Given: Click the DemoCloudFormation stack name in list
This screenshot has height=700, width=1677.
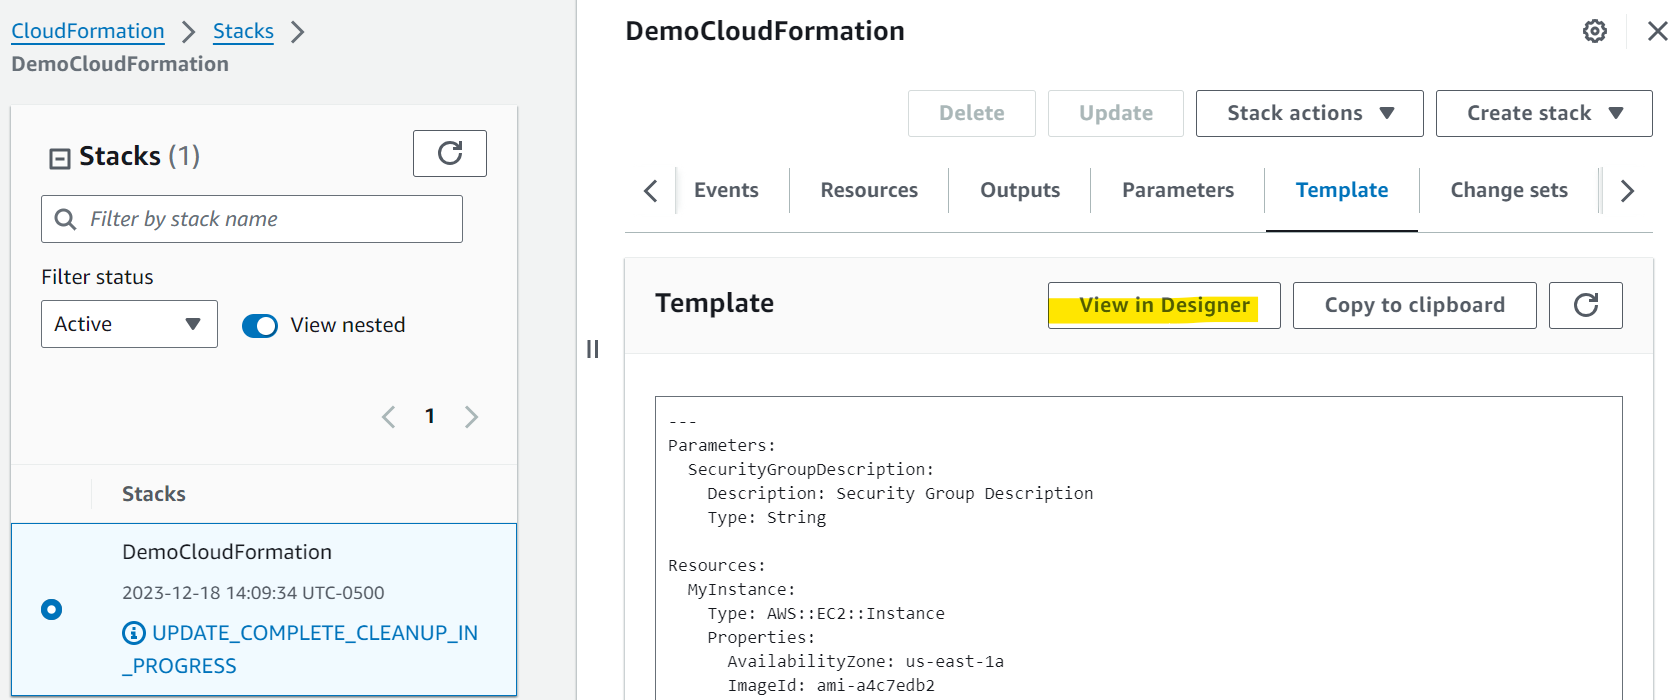Looking at the screenshot, I should 227,552.
